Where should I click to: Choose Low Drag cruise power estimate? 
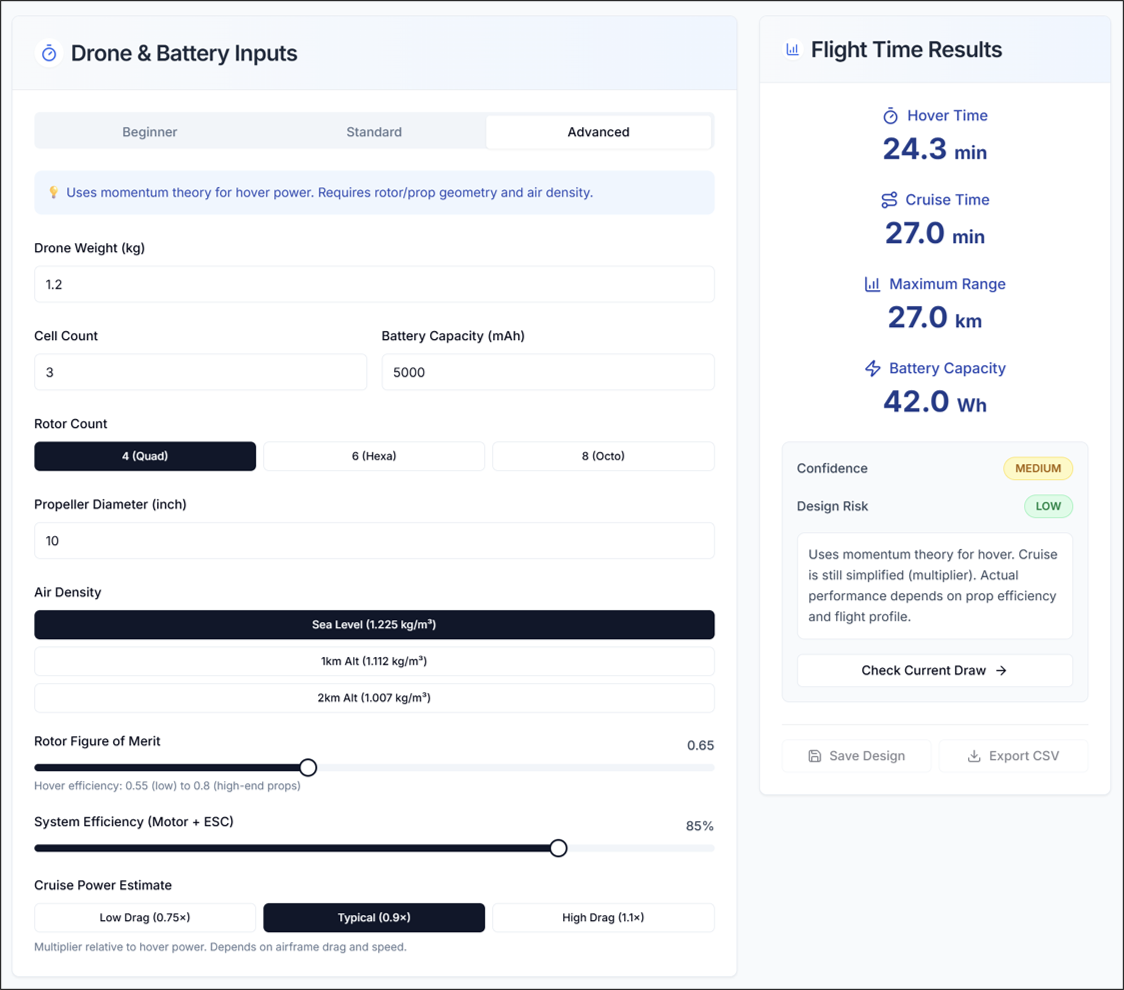[x=144, y=917]
